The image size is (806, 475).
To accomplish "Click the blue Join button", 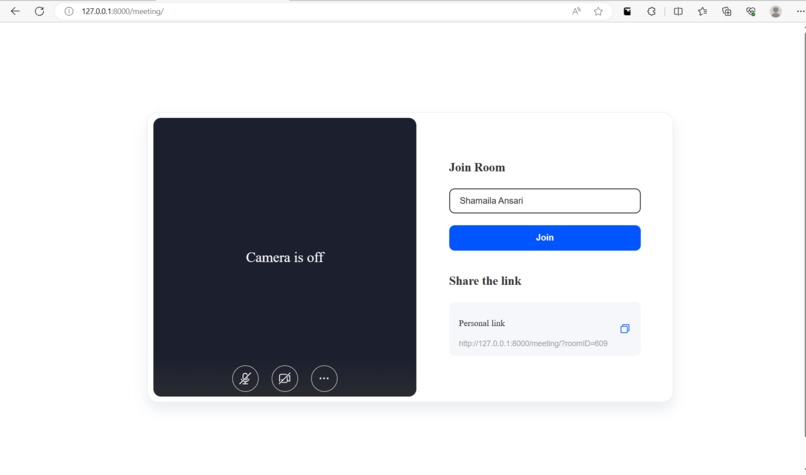I will (545, 238).
